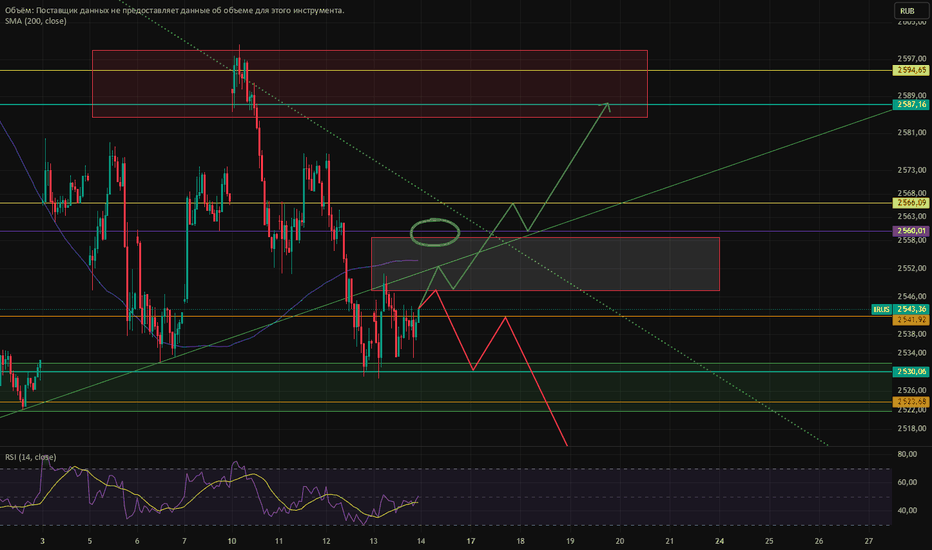
Task: Open the RUB currency selector
Action: (908, 11)
